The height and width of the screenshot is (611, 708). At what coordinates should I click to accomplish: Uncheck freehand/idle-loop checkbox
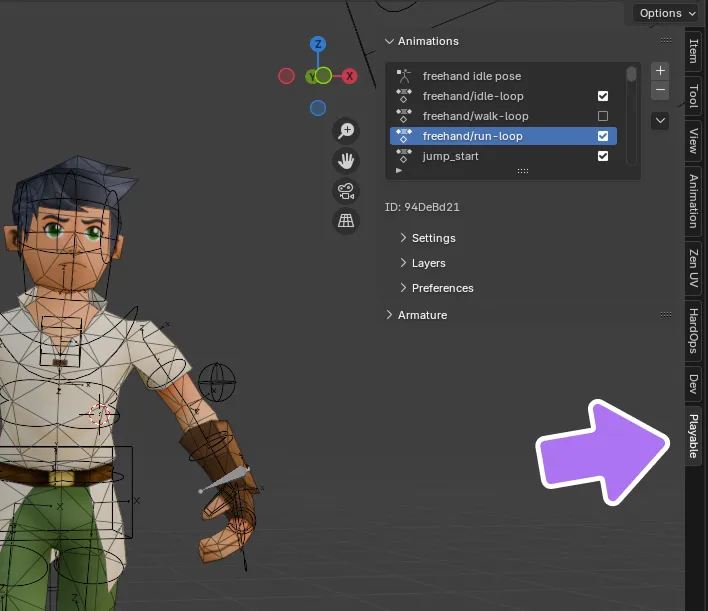click(x=603, y=96)
